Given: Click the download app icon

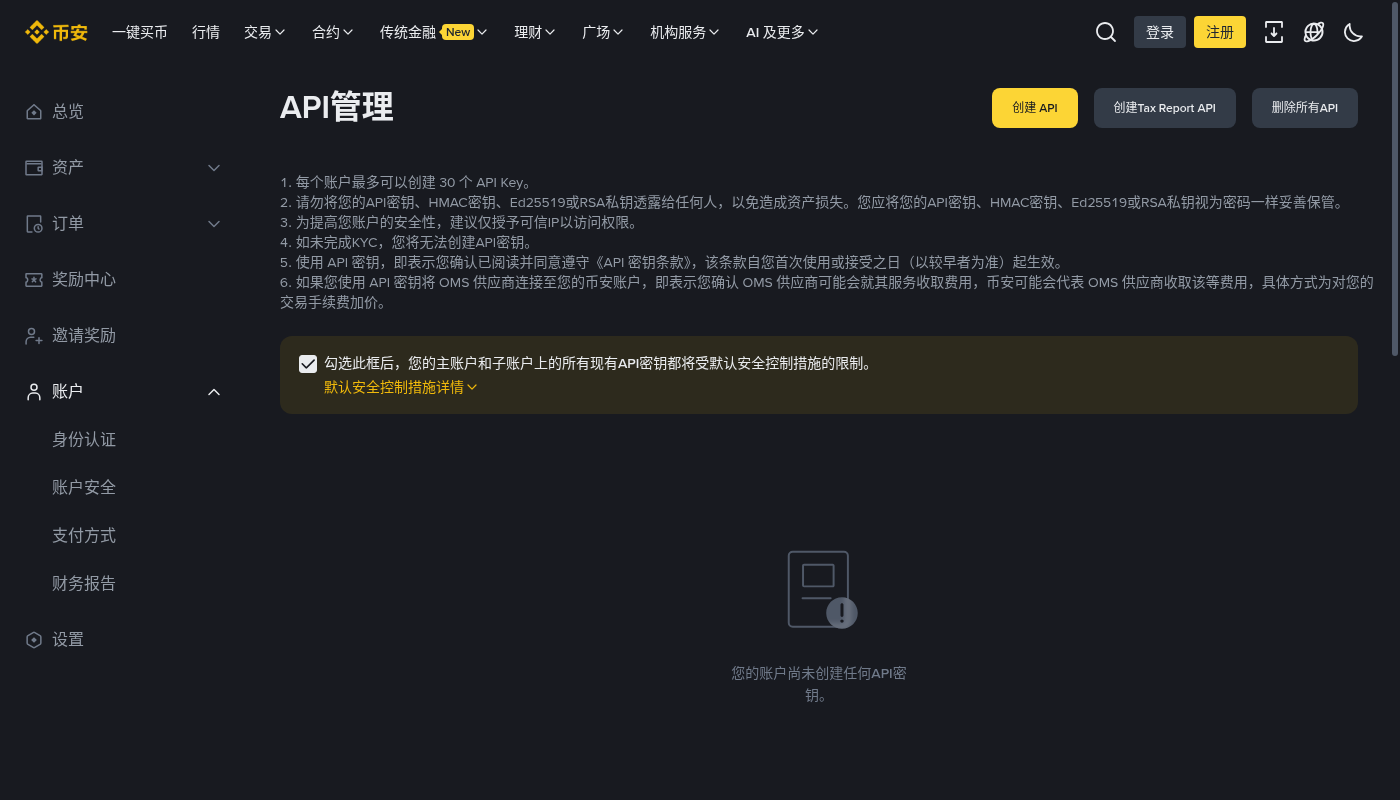Looking at the screenshot, I should tap(1274, 32).
